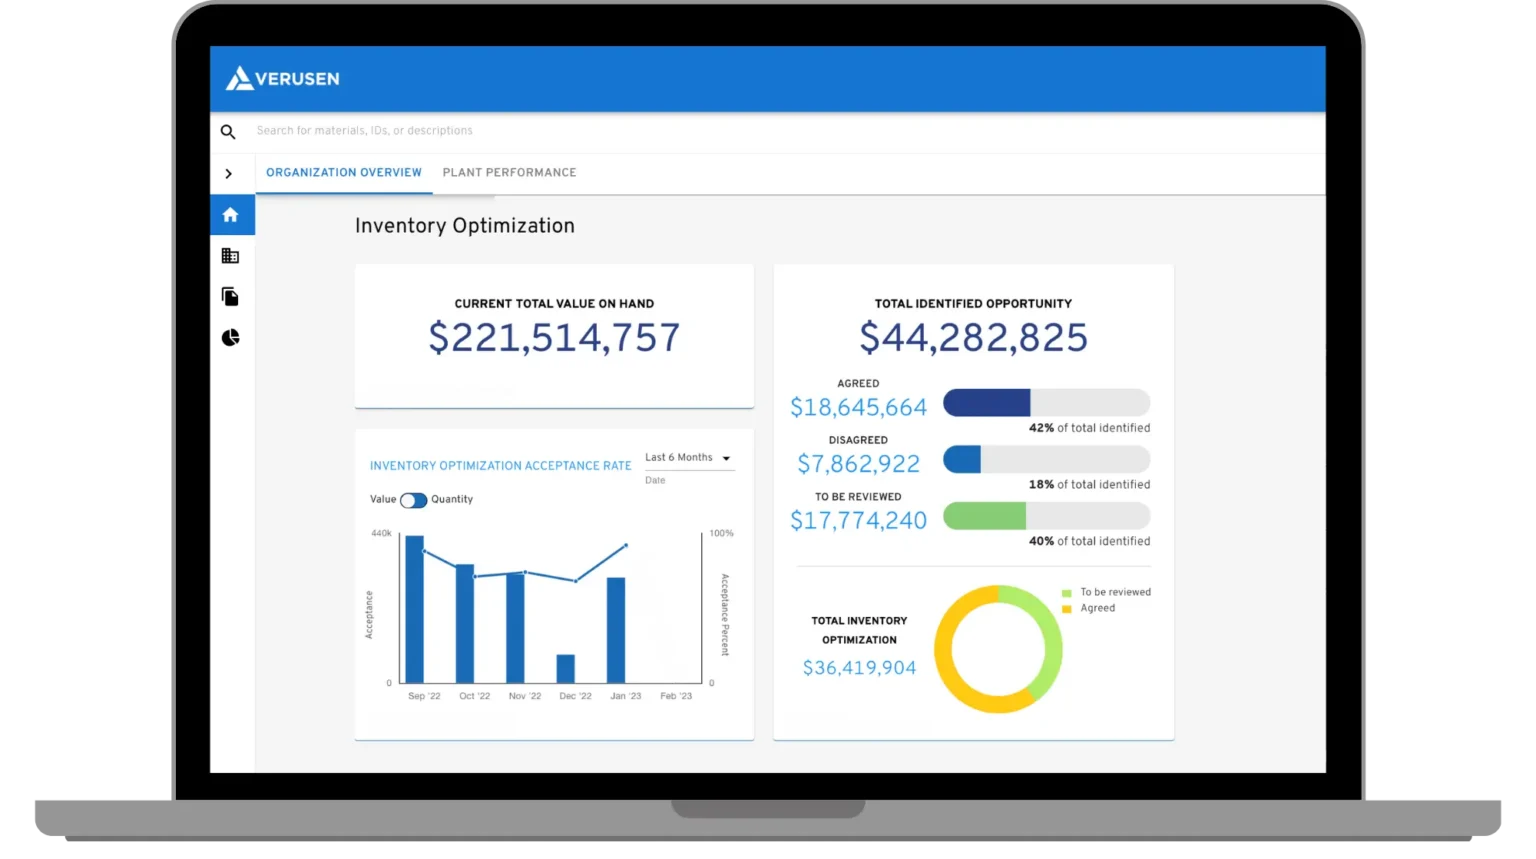
Task: Click the To Be Reviewed amount $17,774,240
Action: [x=858, y=520]
